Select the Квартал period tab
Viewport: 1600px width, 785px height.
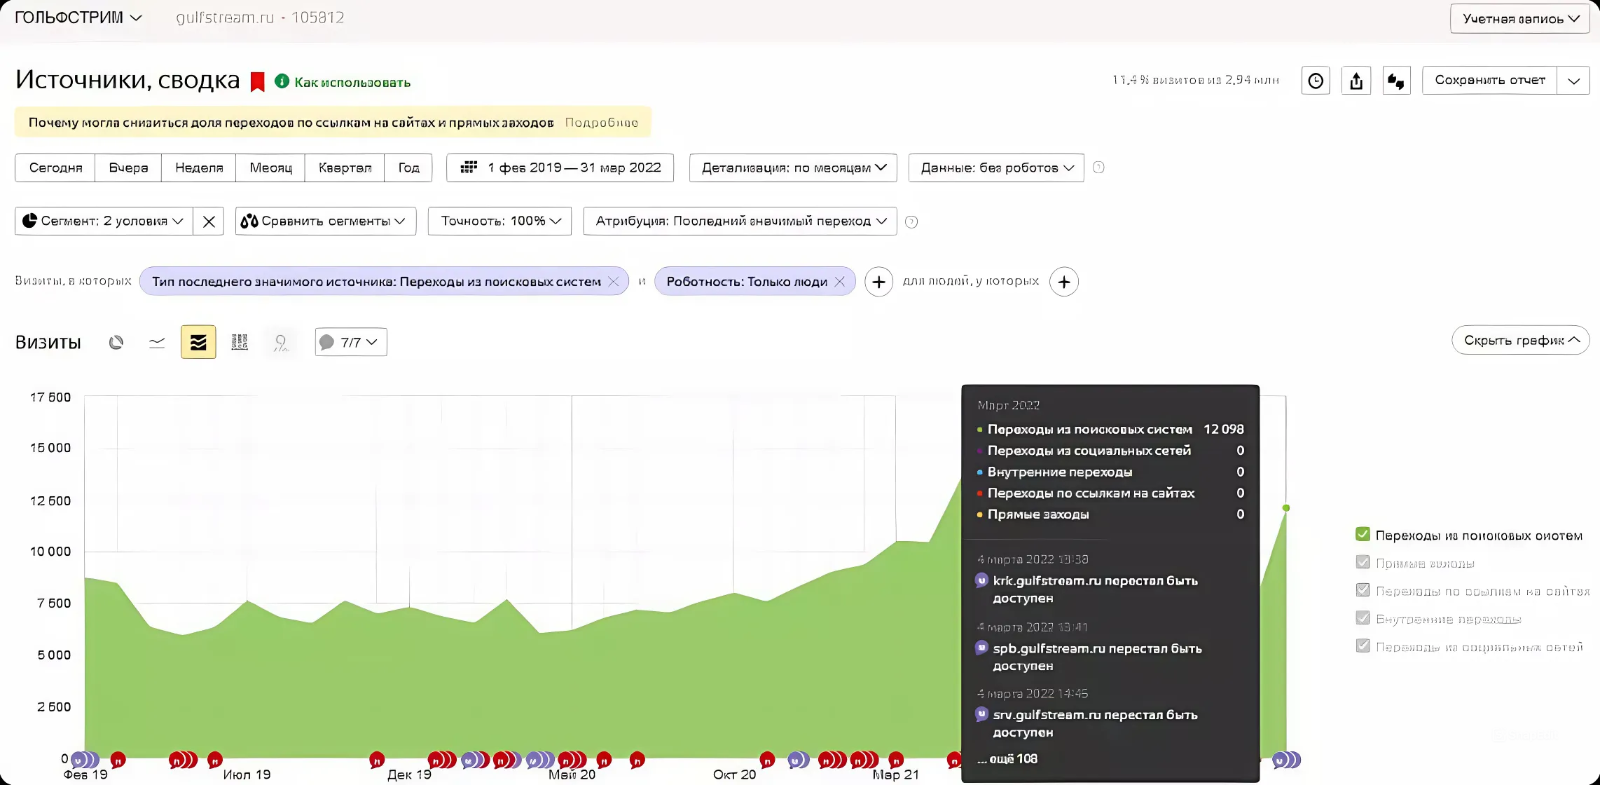click(x=345, y=168)
